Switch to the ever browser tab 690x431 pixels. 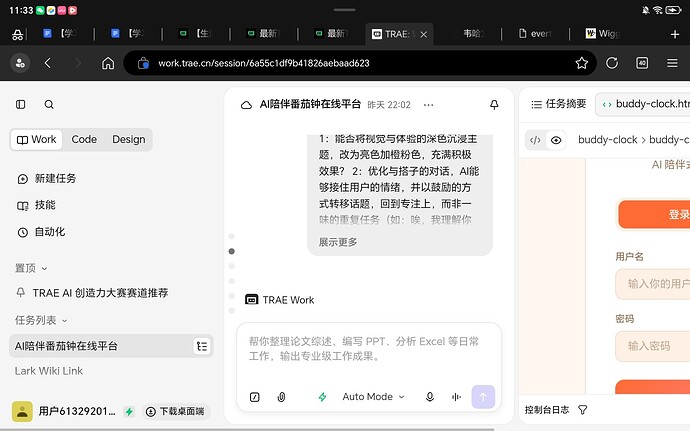(535, 34)
